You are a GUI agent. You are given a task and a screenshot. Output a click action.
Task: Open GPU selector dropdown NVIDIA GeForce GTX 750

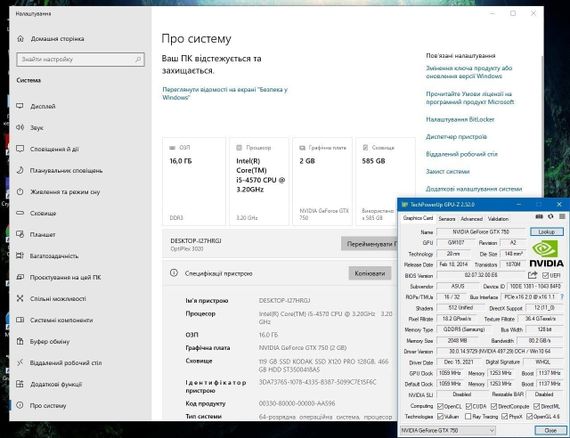click(x=447, y=430)
